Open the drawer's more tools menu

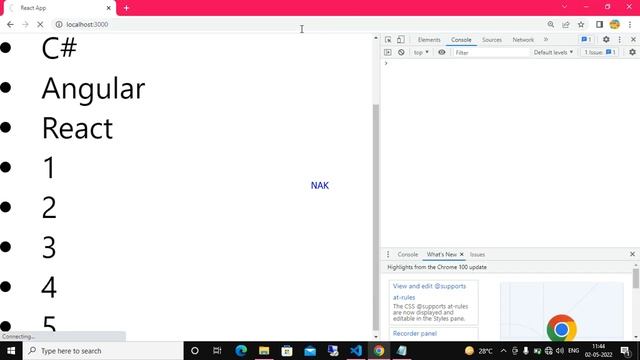[388, 254]
